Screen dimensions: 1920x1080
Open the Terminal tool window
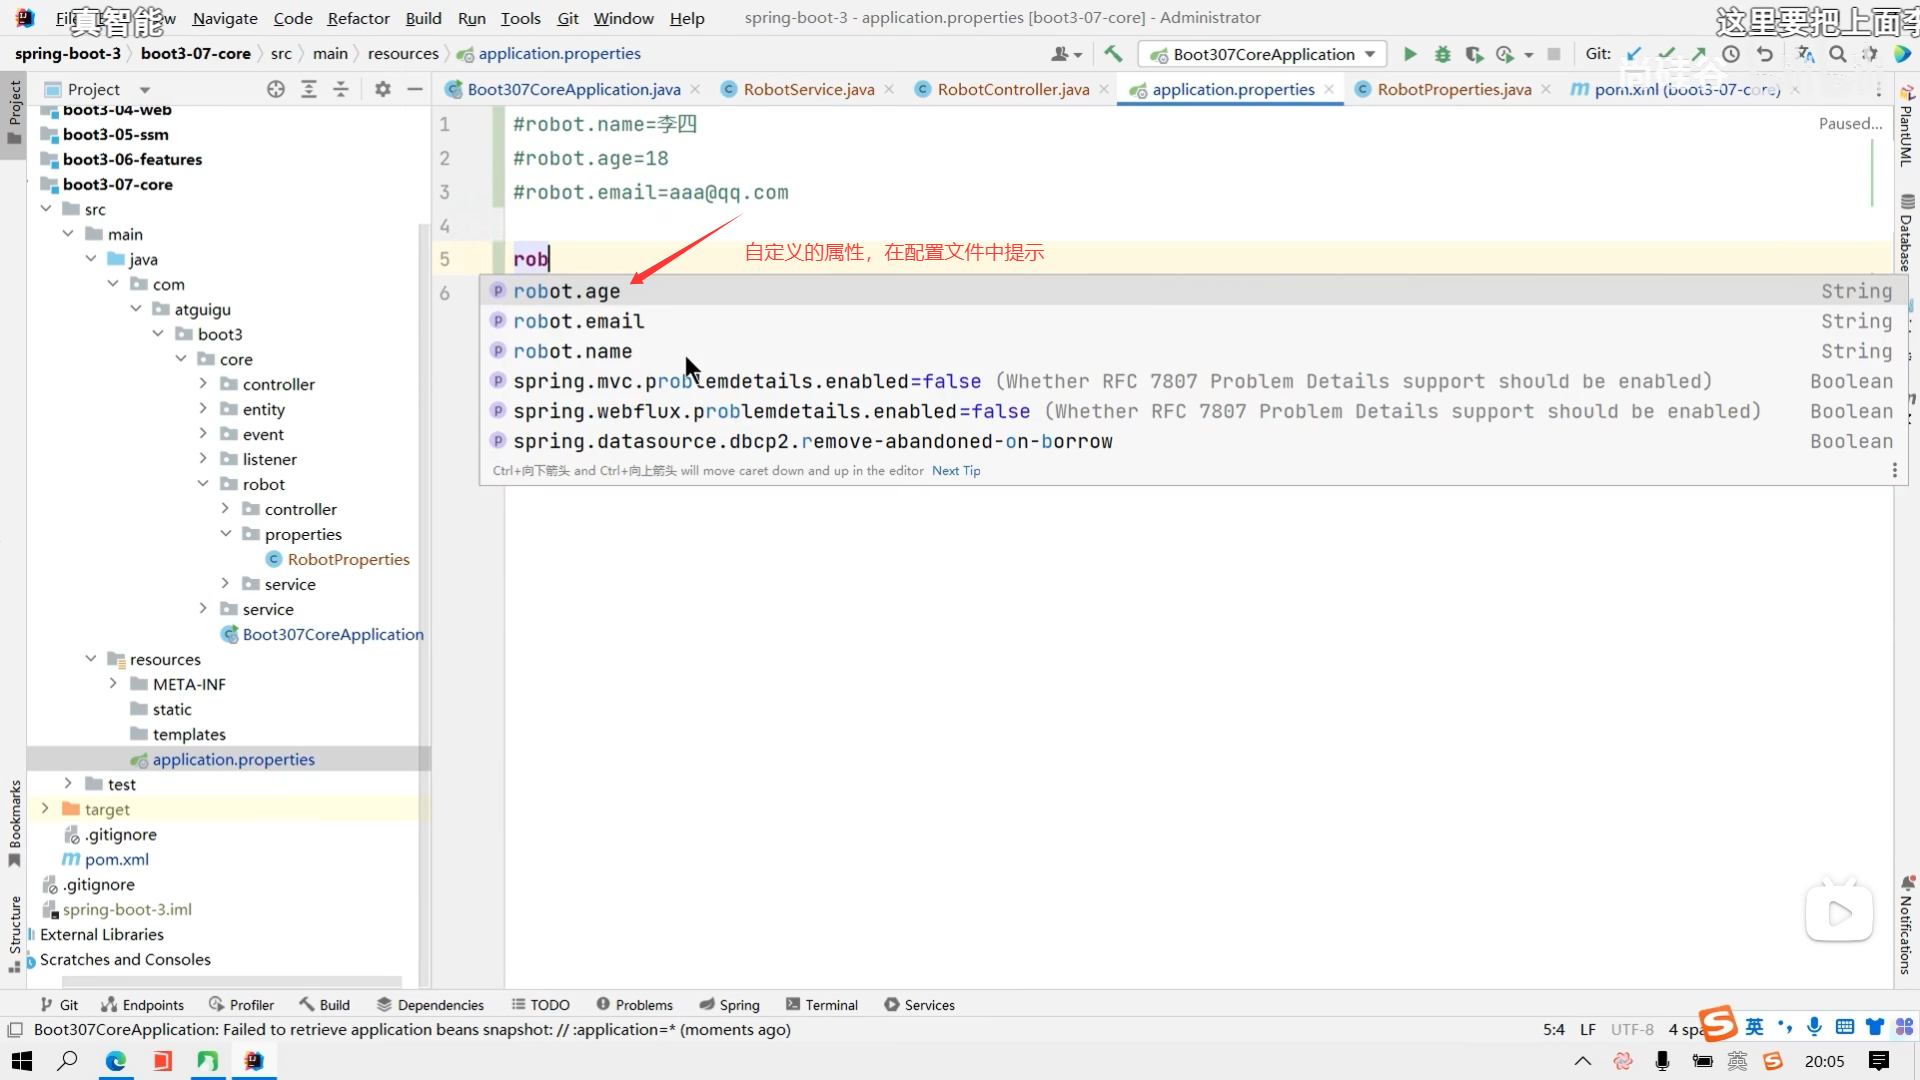(821, 1005)
